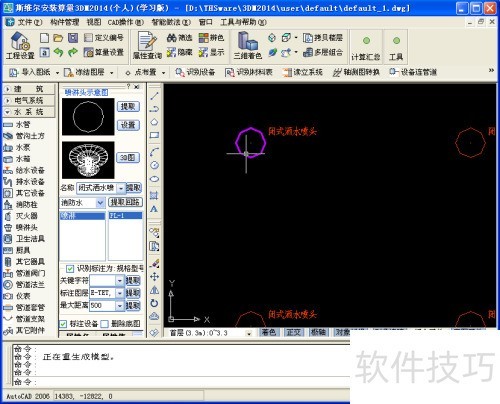Click 提取 button beside 2D preview

coord(128,106)
